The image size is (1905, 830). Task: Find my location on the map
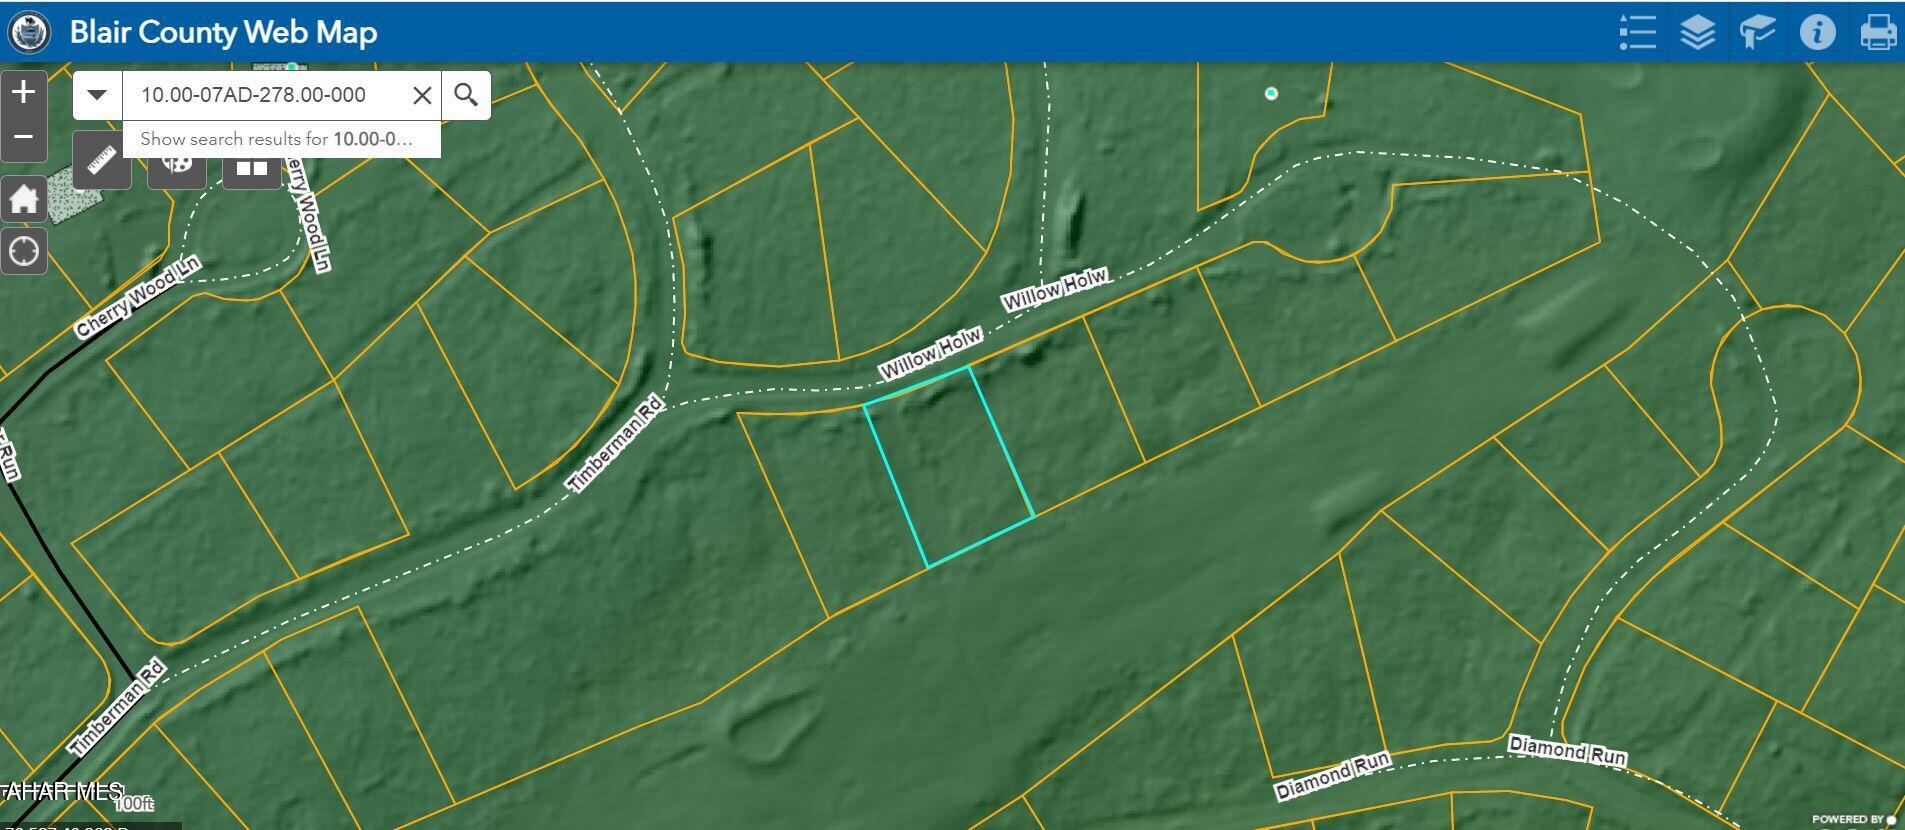(24, 251)
